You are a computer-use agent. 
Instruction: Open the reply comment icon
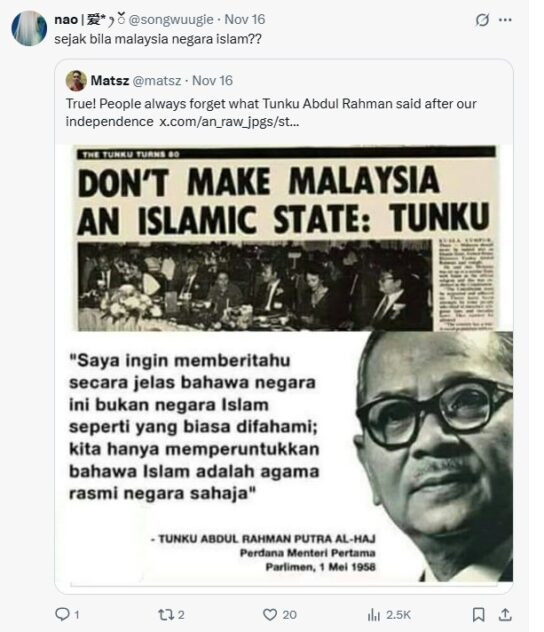point(62,614)
